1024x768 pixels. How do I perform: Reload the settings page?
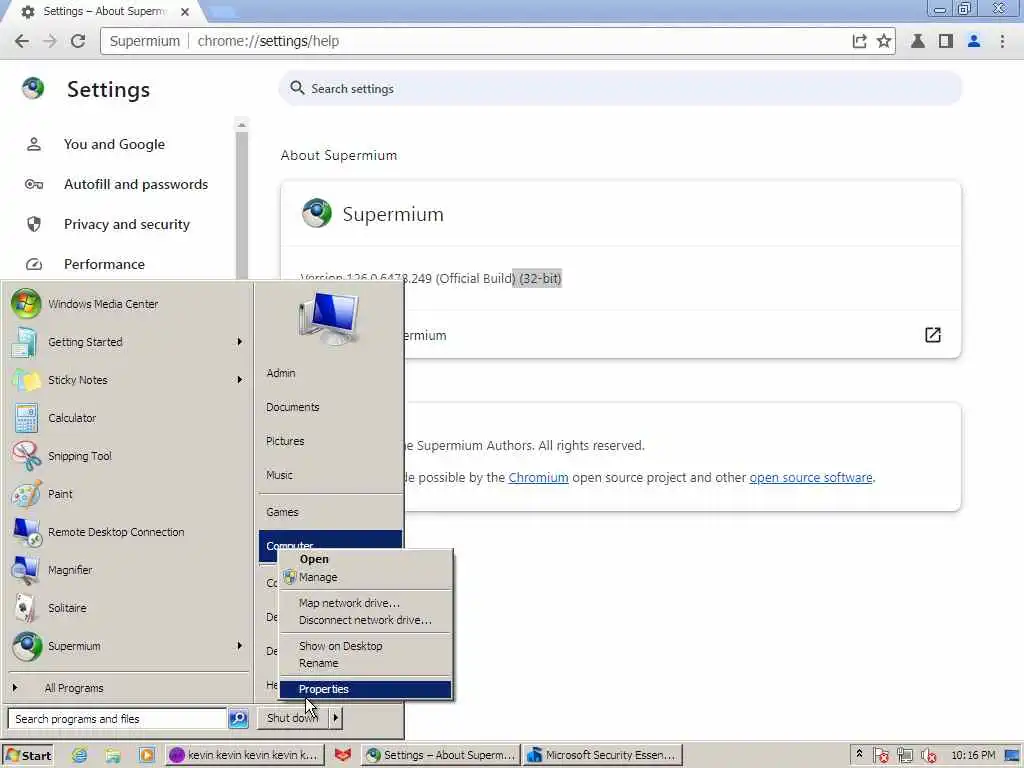78,41
